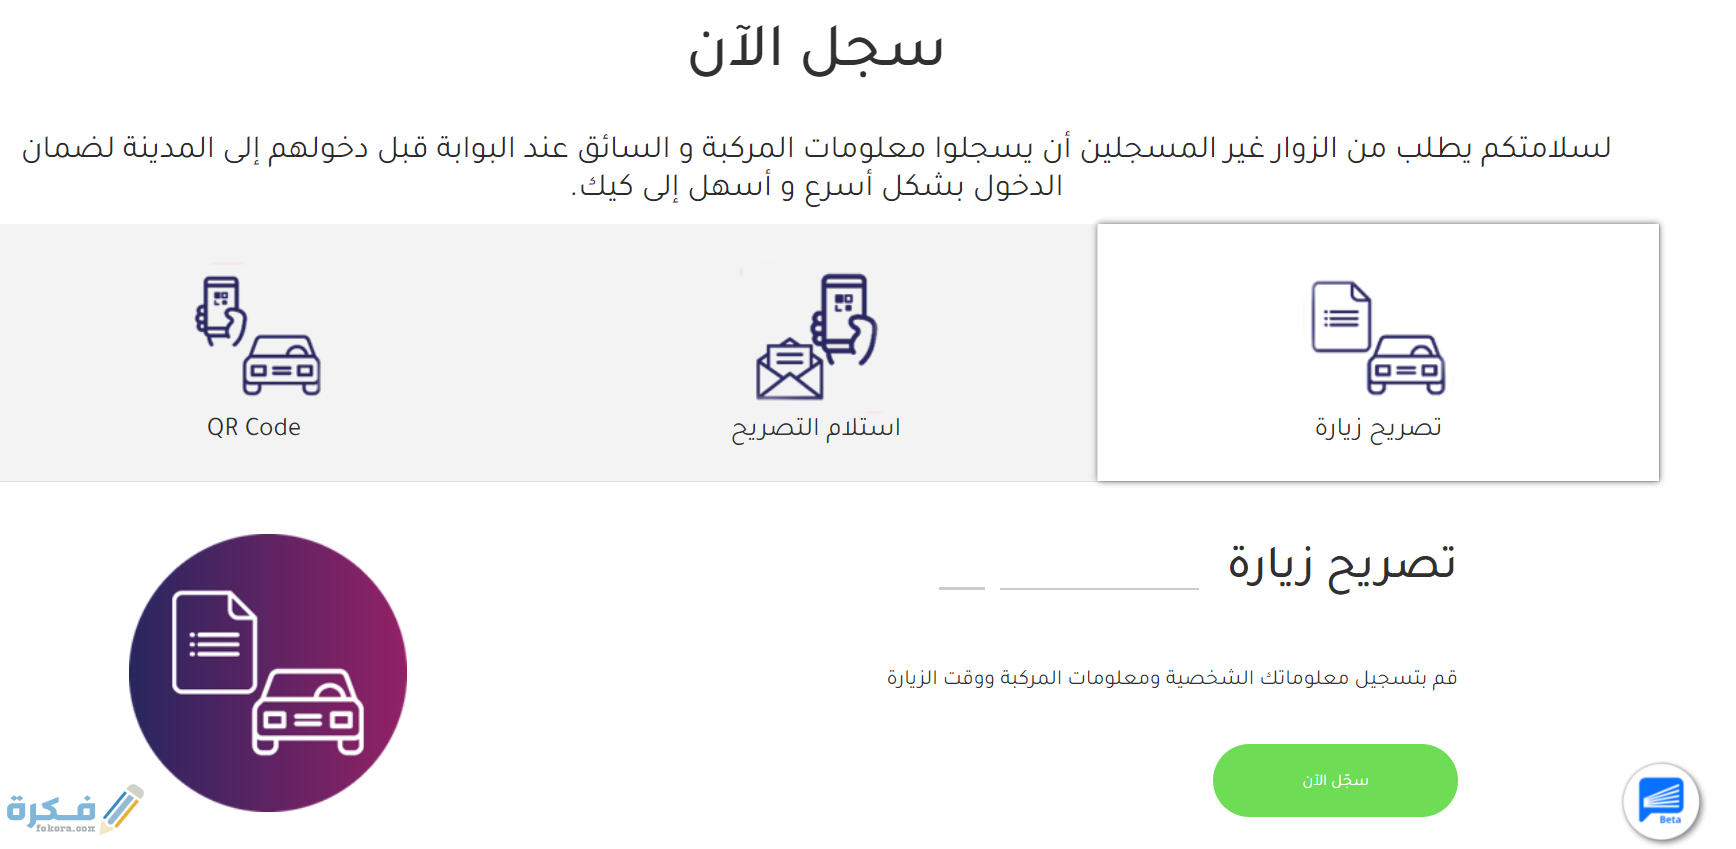
Task: Select the تصريح زيارة tab label
Action: click(x=1378, y=428)
